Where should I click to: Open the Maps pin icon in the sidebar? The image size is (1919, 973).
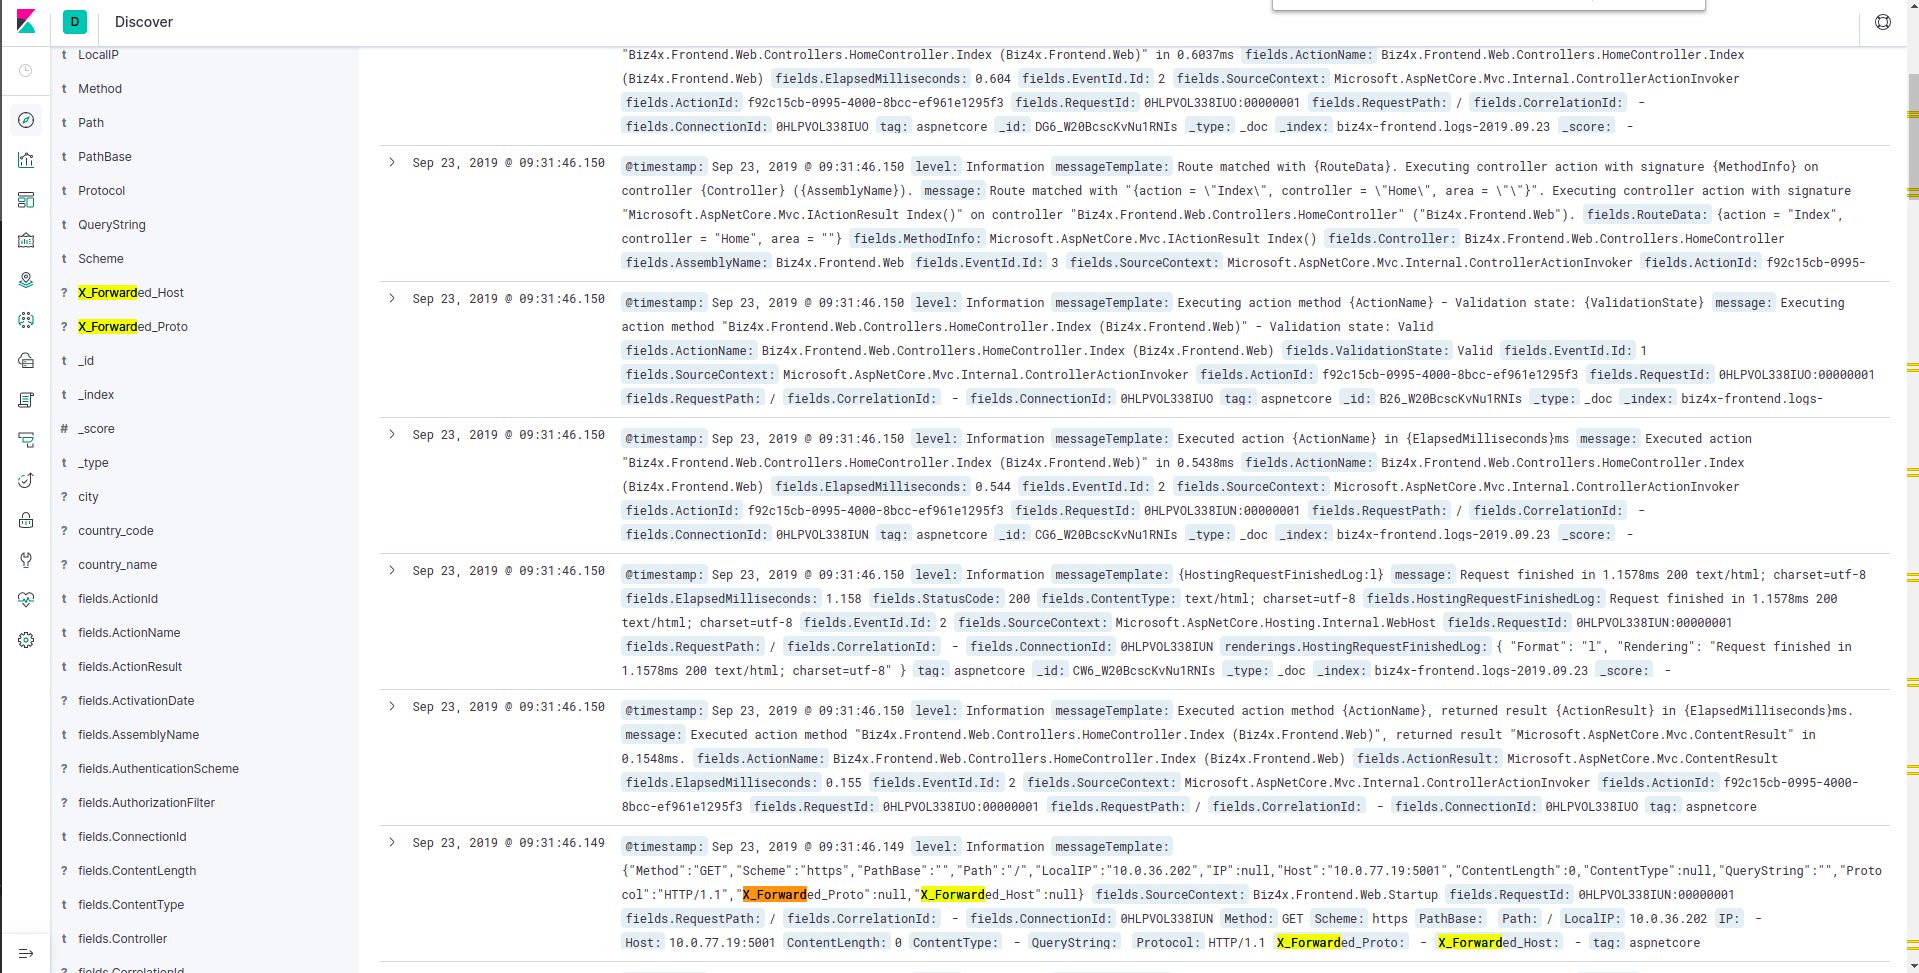26,280
